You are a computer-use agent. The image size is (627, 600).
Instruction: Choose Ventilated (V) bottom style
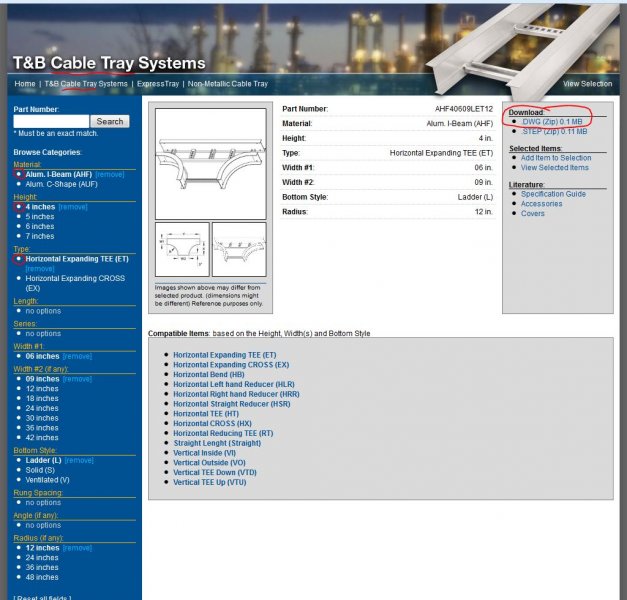tap(48, 480)
